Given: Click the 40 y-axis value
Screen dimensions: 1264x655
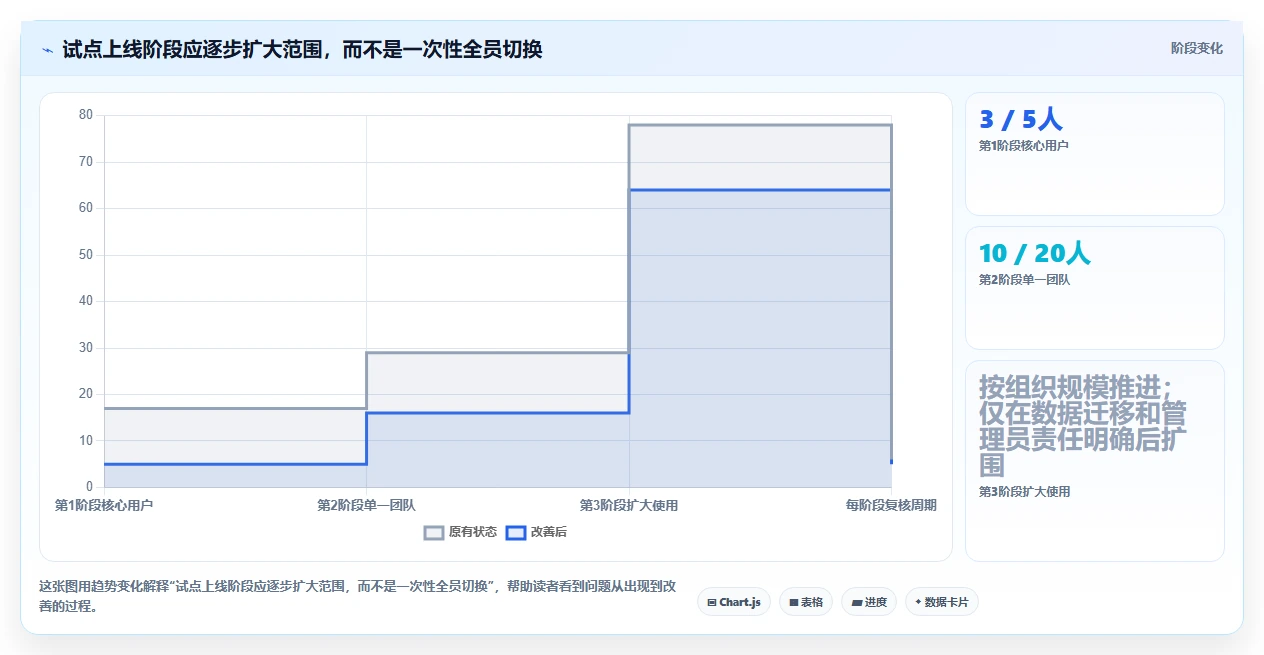Looking at the screenshot, I should 86,301.
